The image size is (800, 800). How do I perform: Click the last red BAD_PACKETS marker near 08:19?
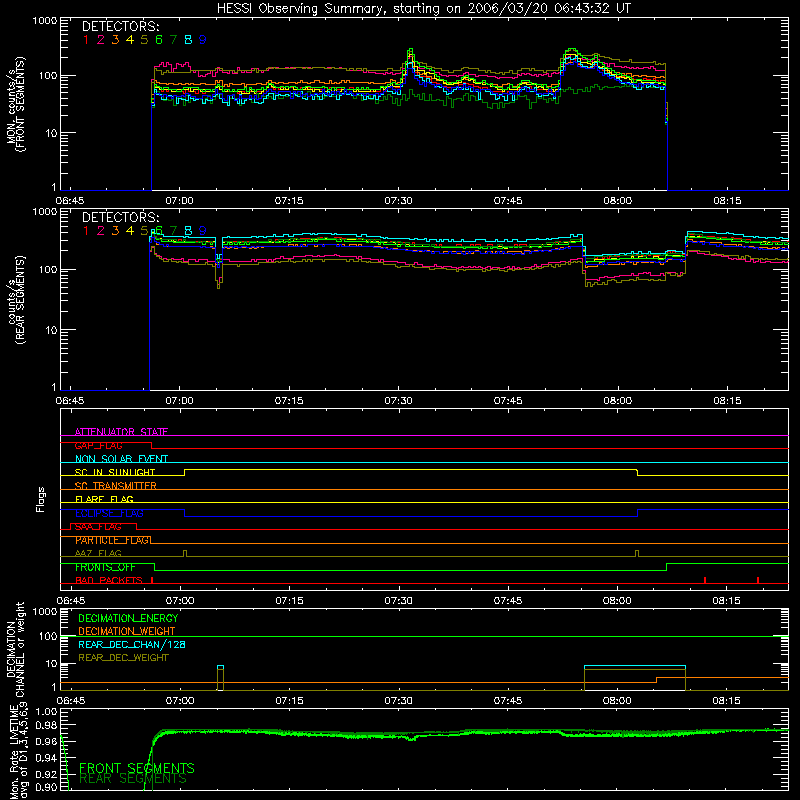(758, 580)
